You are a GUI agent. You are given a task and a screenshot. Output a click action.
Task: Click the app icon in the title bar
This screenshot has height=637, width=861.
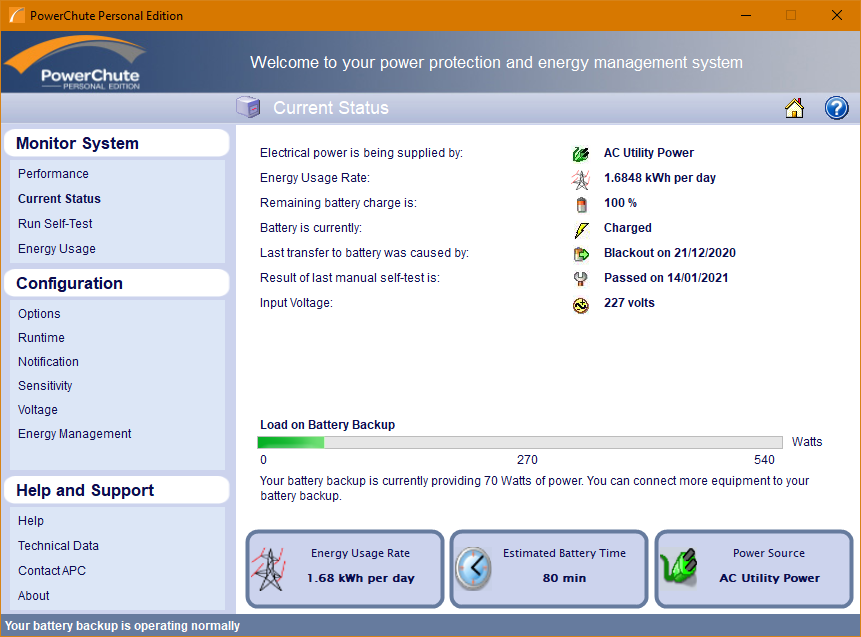click(x=16, y=15)
